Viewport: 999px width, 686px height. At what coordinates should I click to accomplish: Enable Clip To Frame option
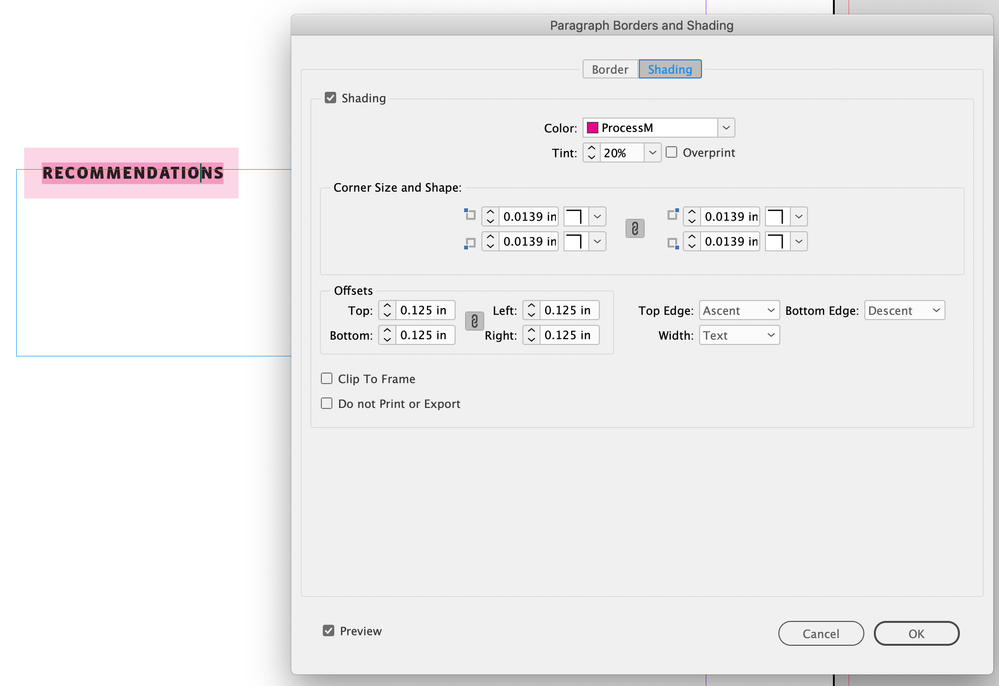[x=327, y=379]
